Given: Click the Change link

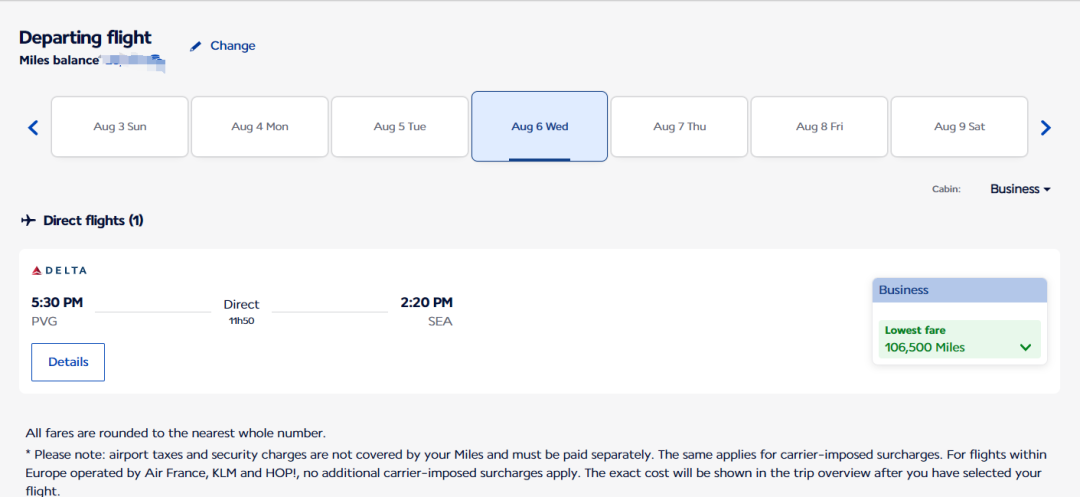Looking at the screenshot, I should point(232,46).
